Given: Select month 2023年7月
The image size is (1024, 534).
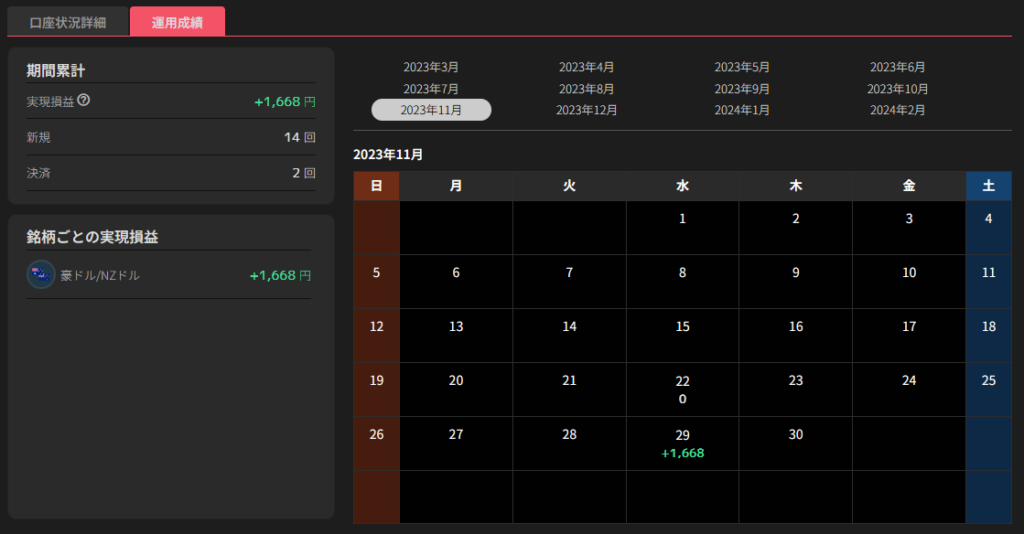Looking at the screenshot, I should 431,89.
